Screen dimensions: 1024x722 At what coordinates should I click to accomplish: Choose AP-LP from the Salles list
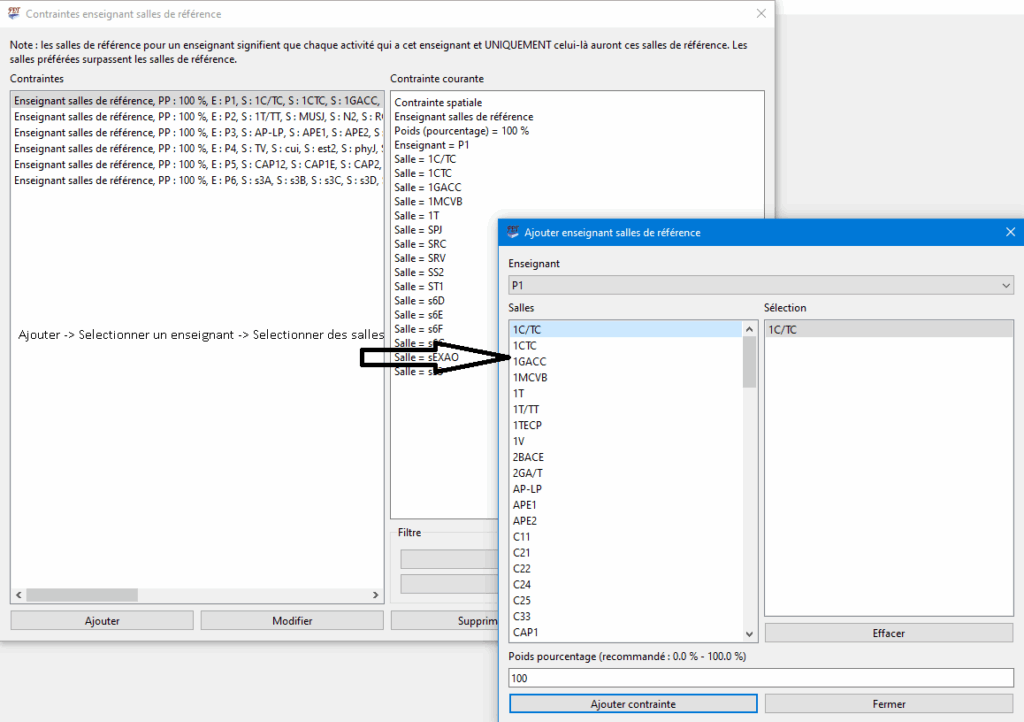[528, 489]
